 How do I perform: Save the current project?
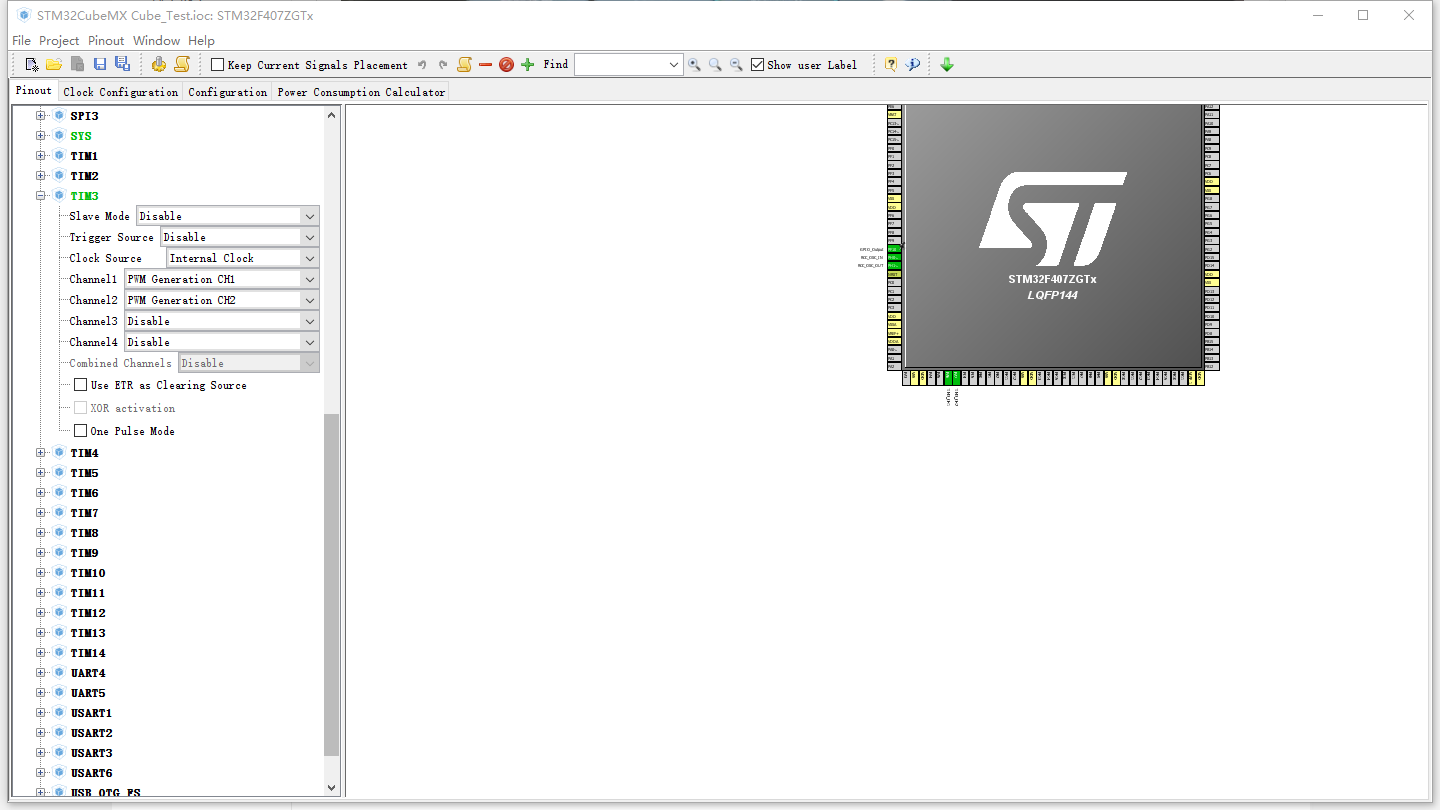pyautogui.click(x=99, y=64)
